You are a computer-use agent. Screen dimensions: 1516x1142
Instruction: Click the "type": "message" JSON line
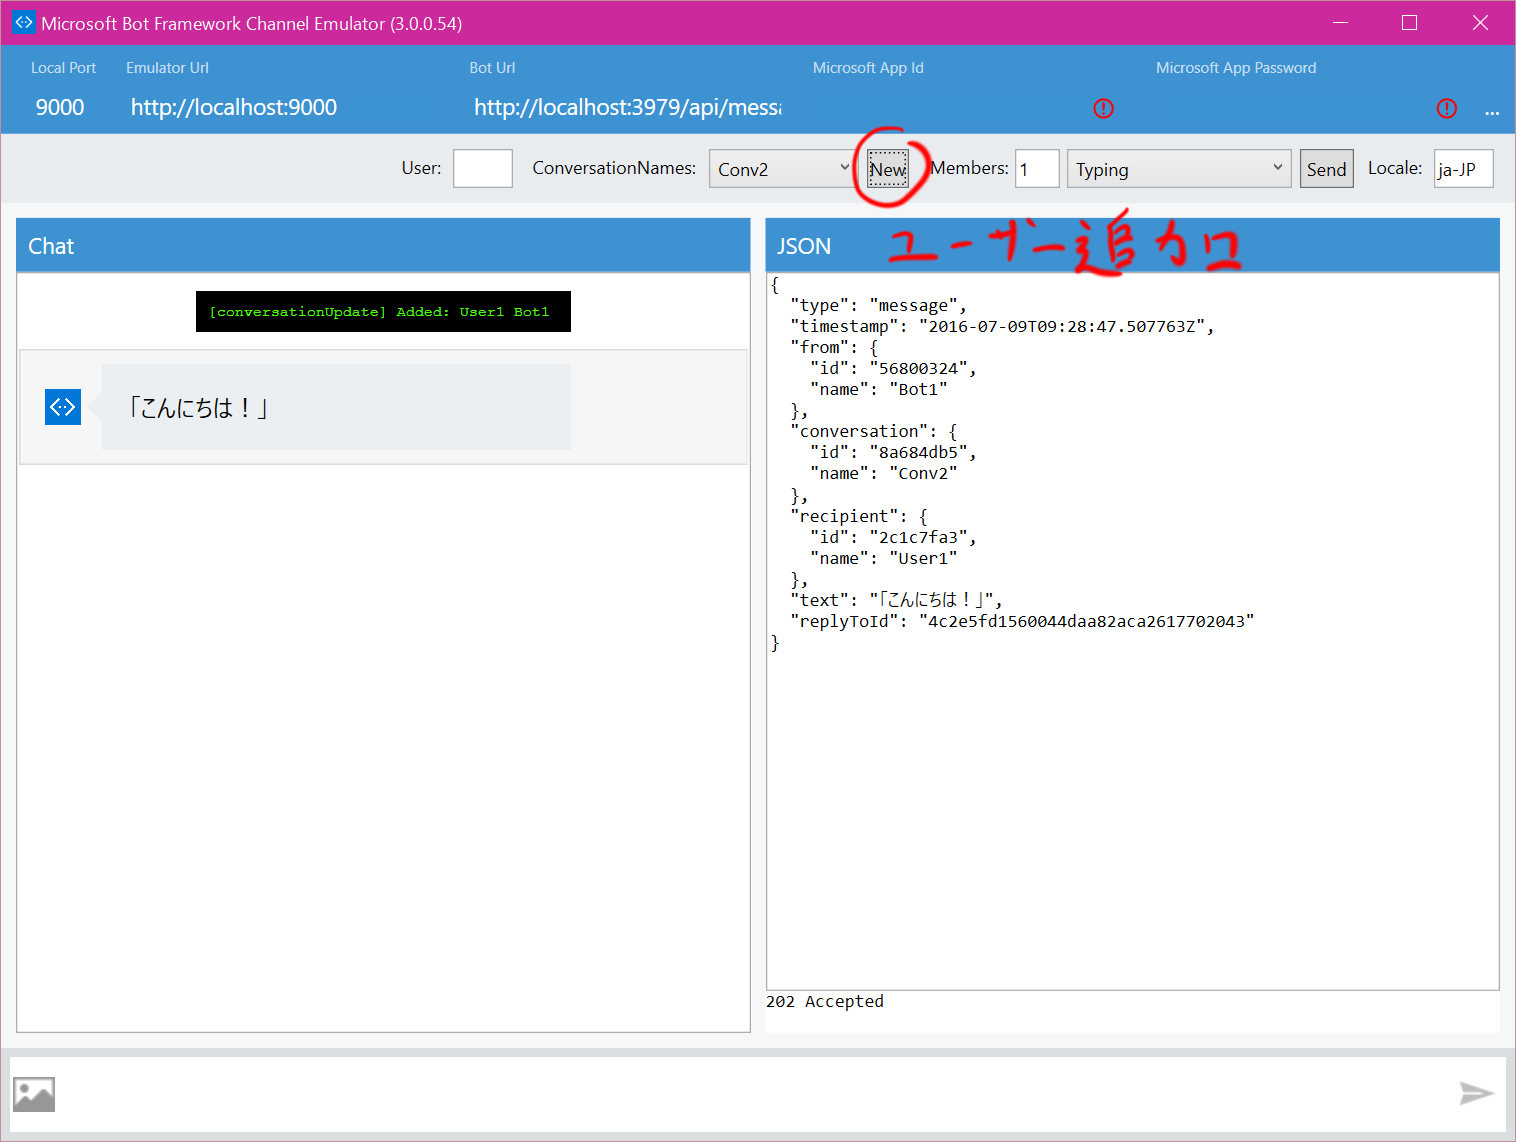878,305
